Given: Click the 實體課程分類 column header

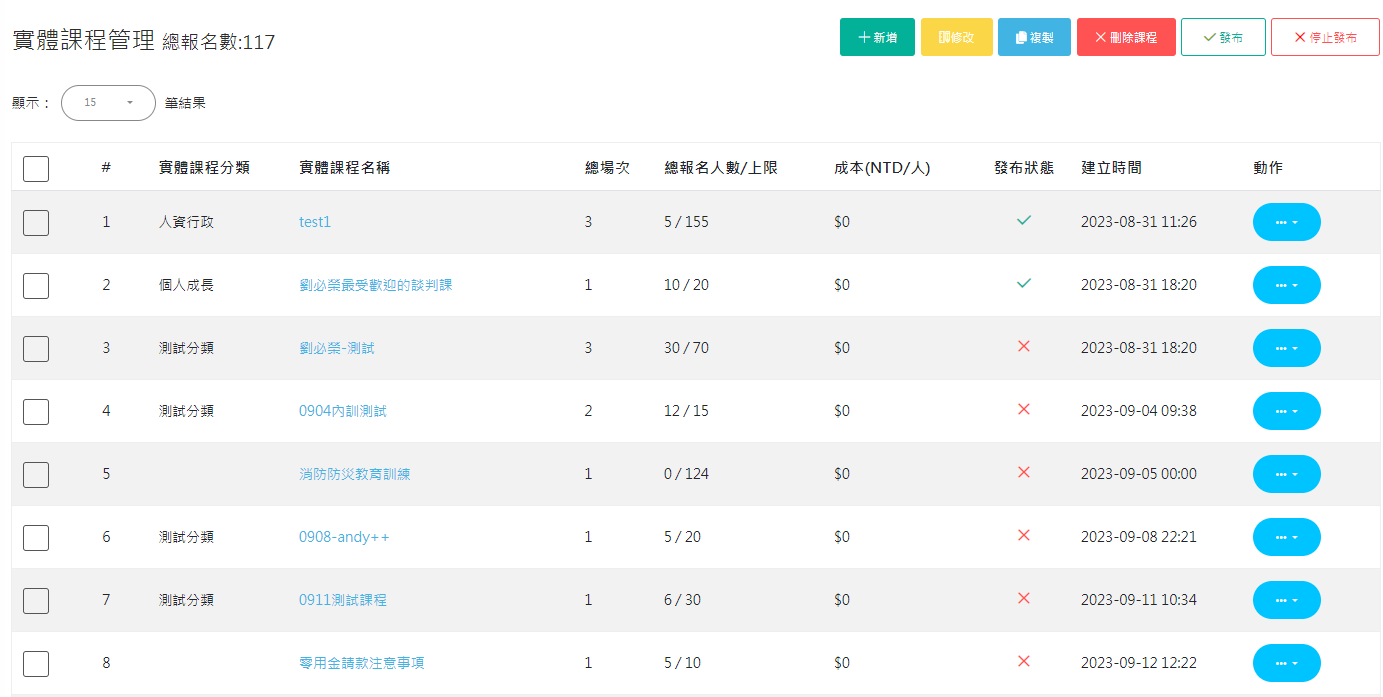Looking at the screenshot, I should click(x=204, y=168).
